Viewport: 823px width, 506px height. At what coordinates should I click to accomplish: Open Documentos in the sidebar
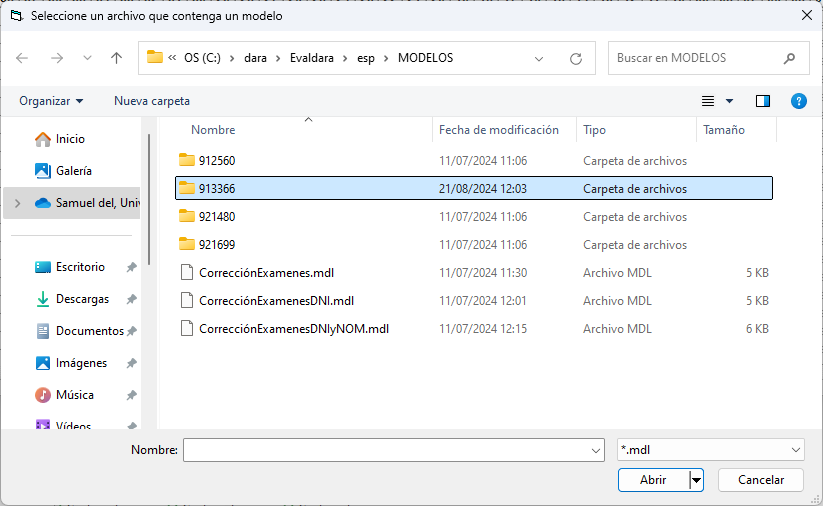click(x=79, y=331)
